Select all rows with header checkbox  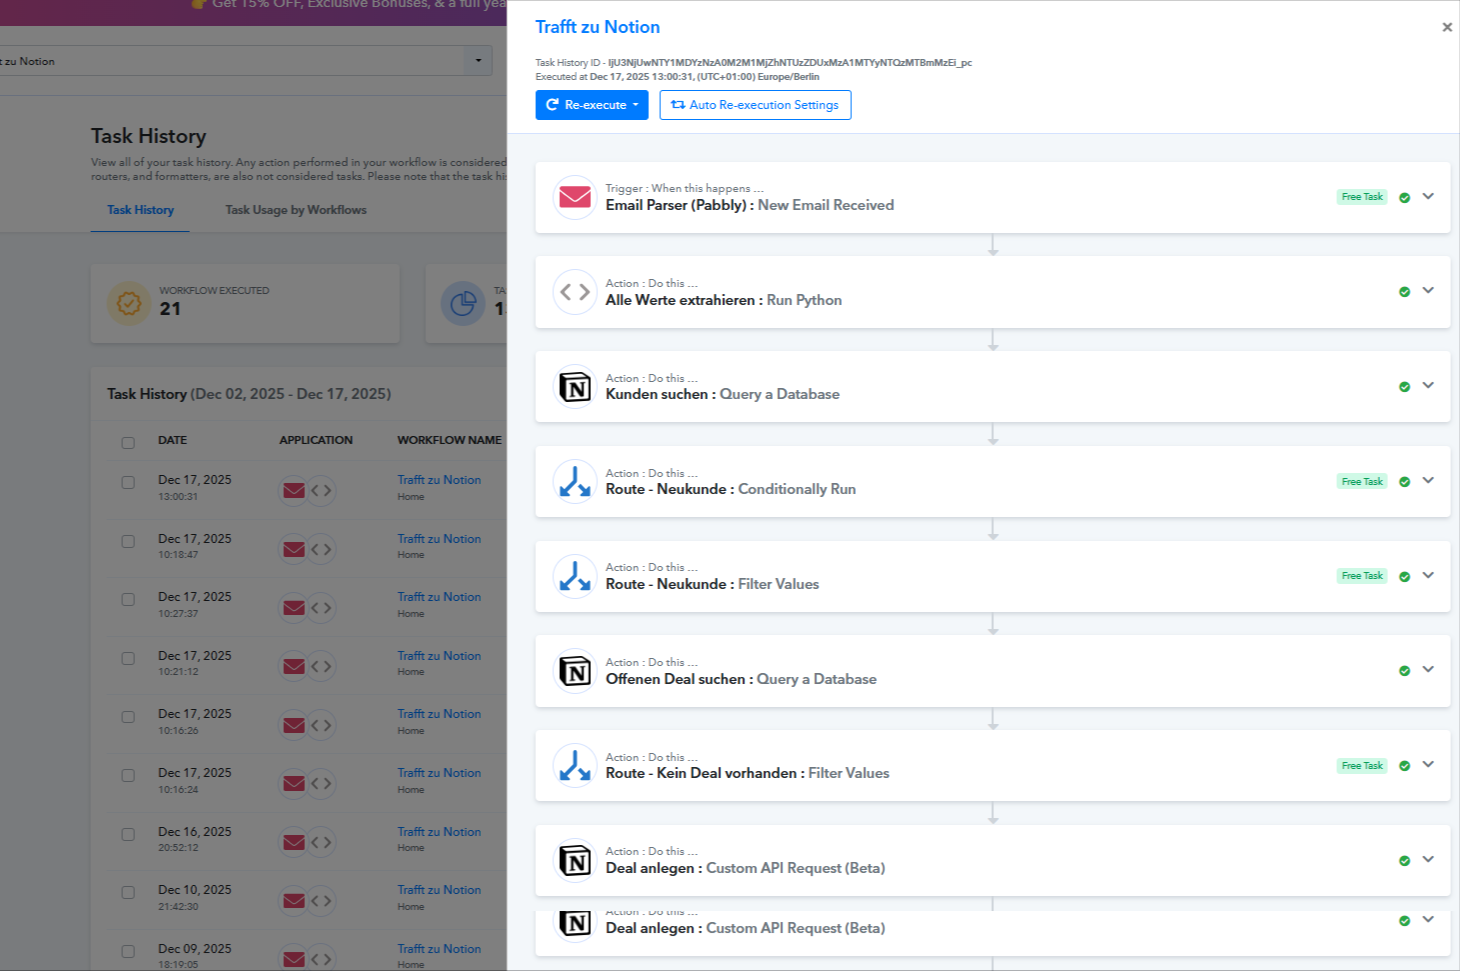click(128, 442)
